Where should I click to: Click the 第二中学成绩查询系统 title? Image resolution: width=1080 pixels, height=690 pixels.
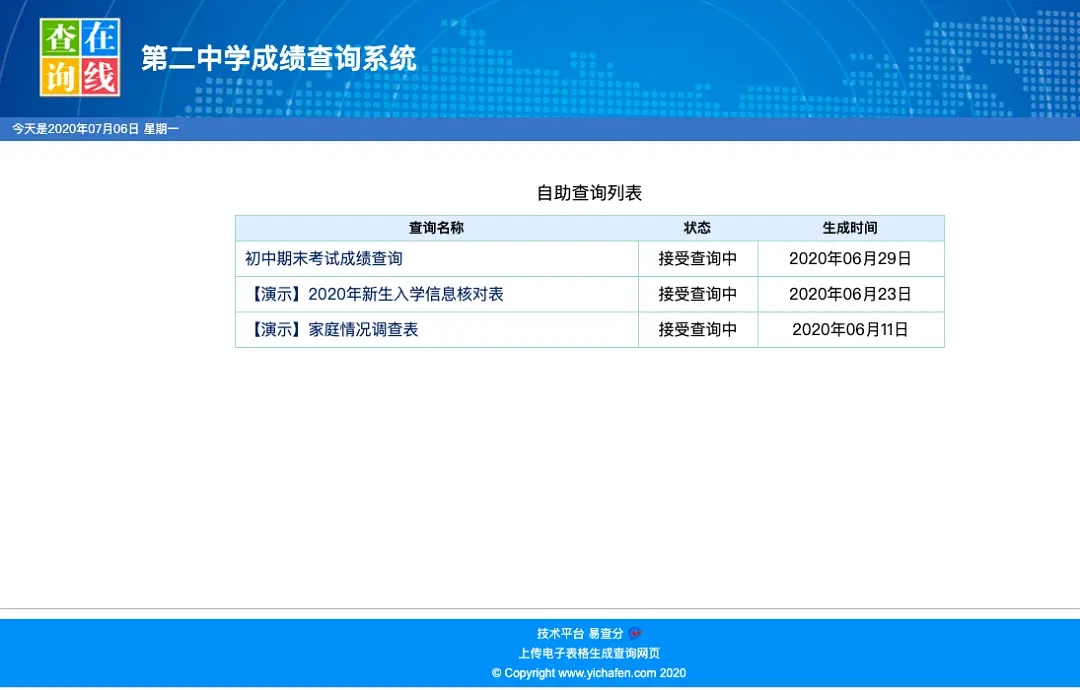point(279,58)
